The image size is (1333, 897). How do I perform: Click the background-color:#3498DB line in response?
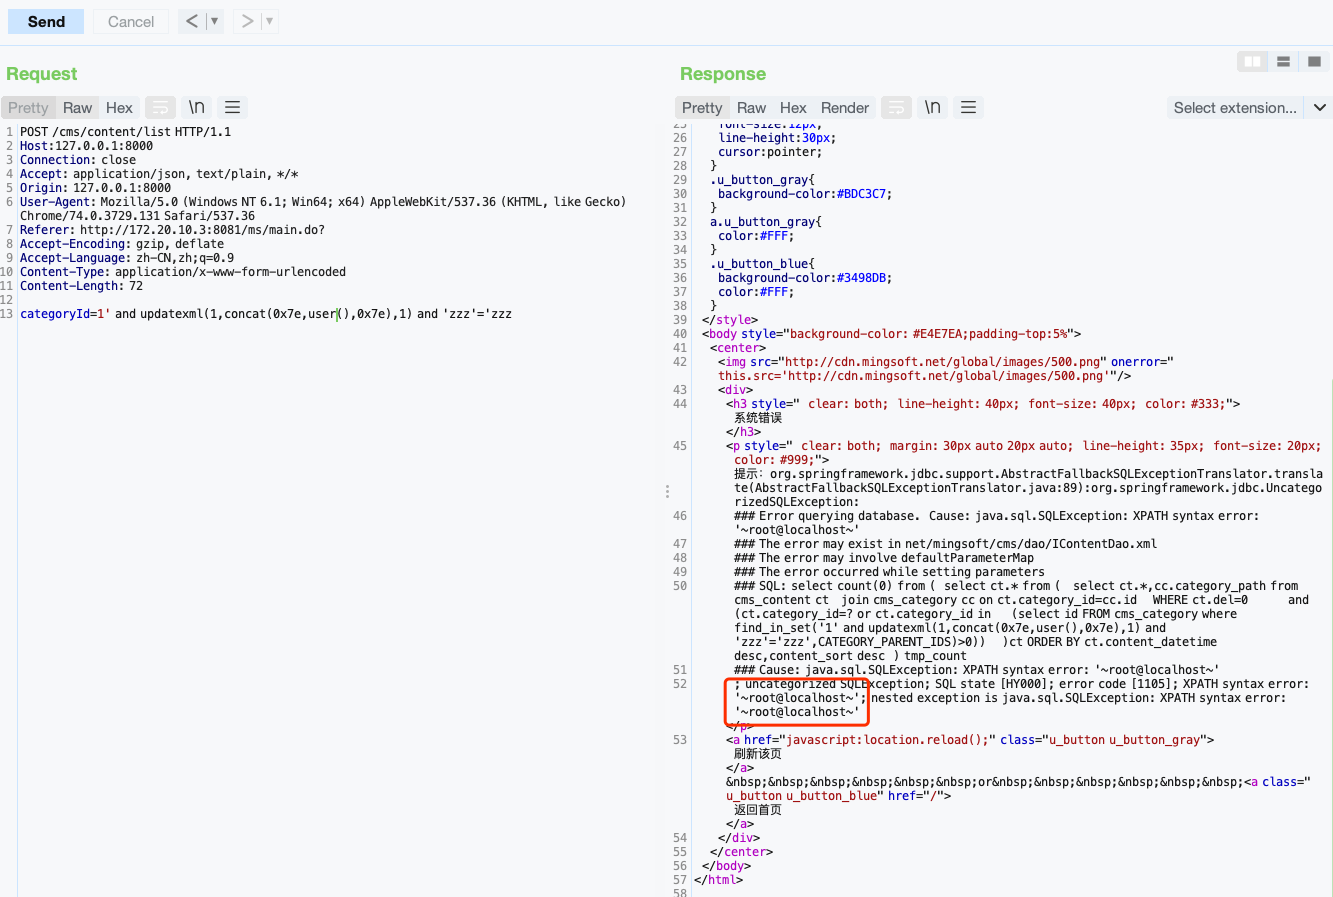click(x=805, y=278)
